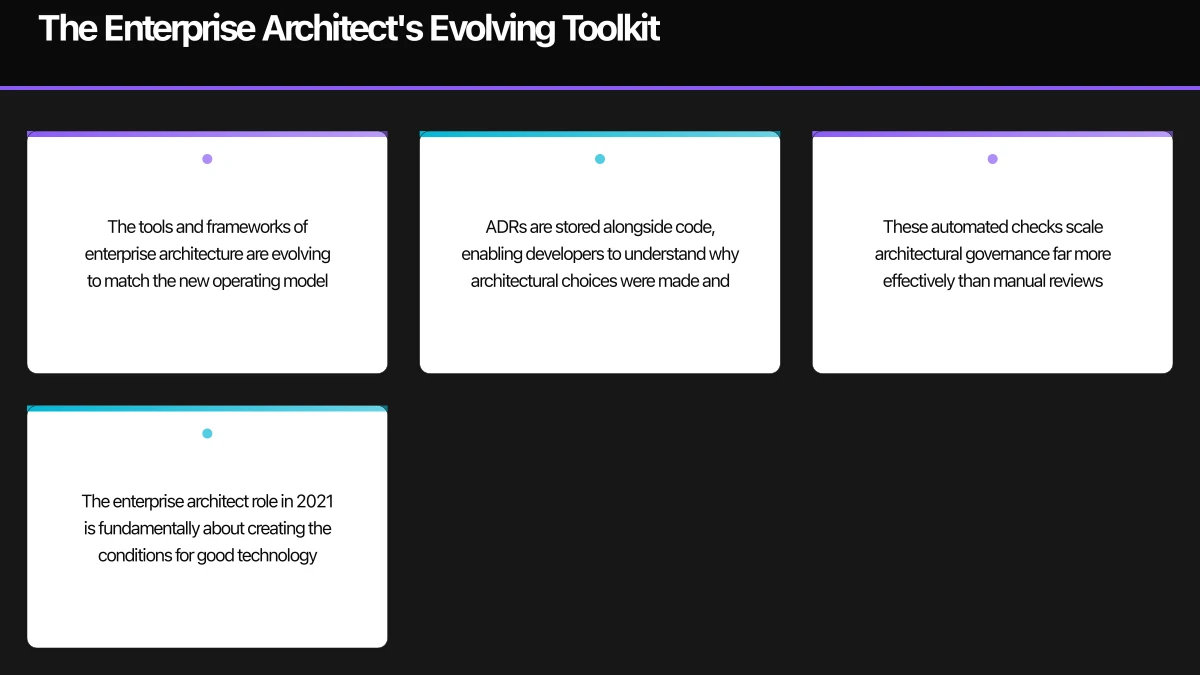
Task: Select the purple dot on the governance card
Action: (992, 158)
